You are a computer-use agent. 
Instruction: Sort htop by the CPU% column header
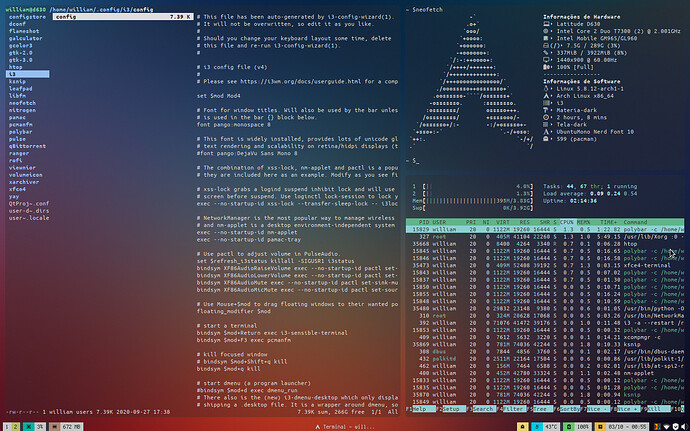coord(567,222)
